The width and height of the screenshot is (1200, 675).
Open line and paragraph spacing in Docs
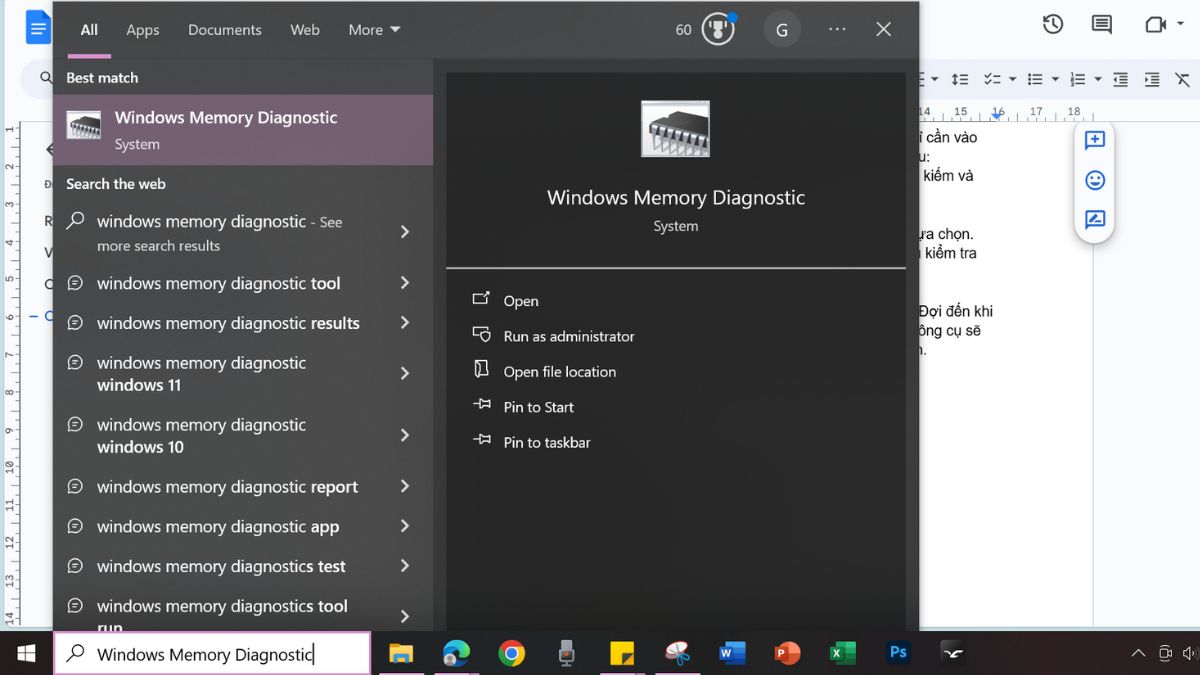pos(959,79)
